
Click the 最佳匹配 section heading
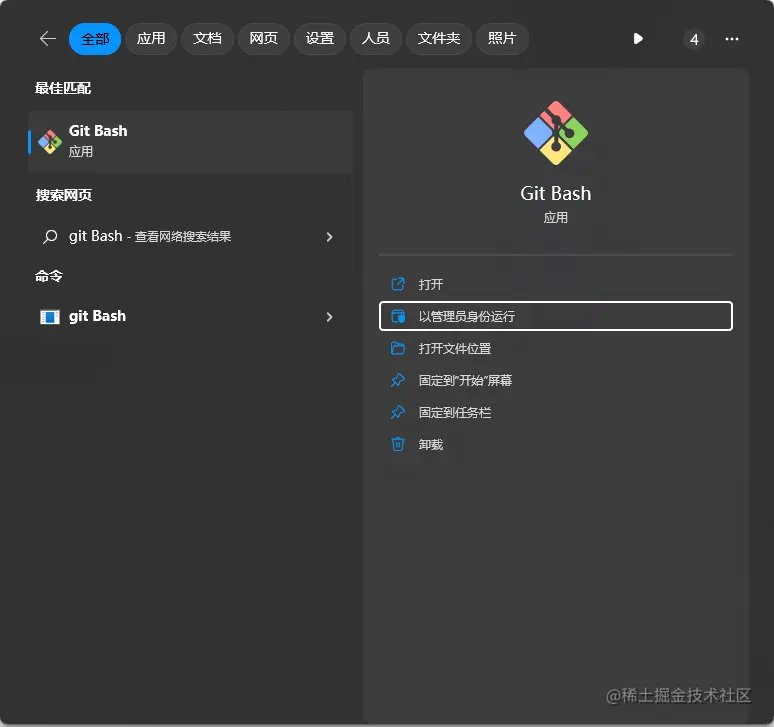pos(63,88)
